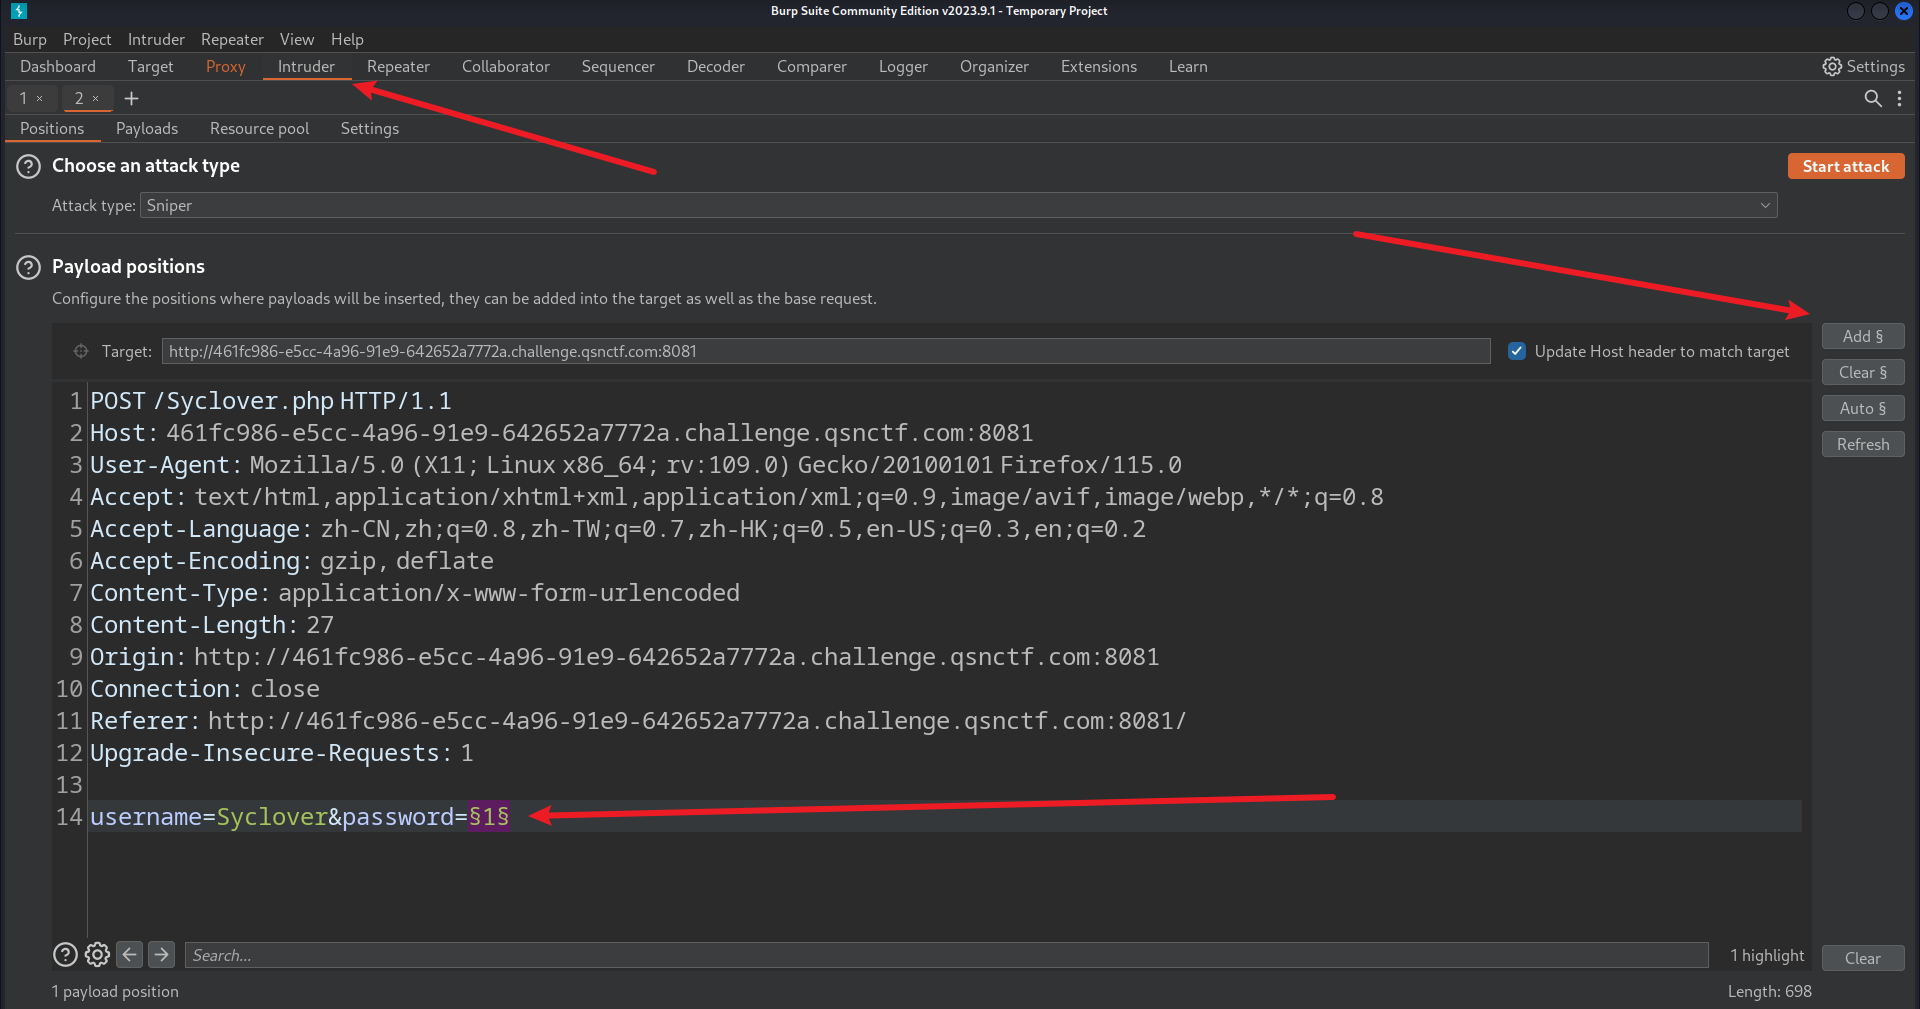Open the Burp menu

(x=30, y=39)
